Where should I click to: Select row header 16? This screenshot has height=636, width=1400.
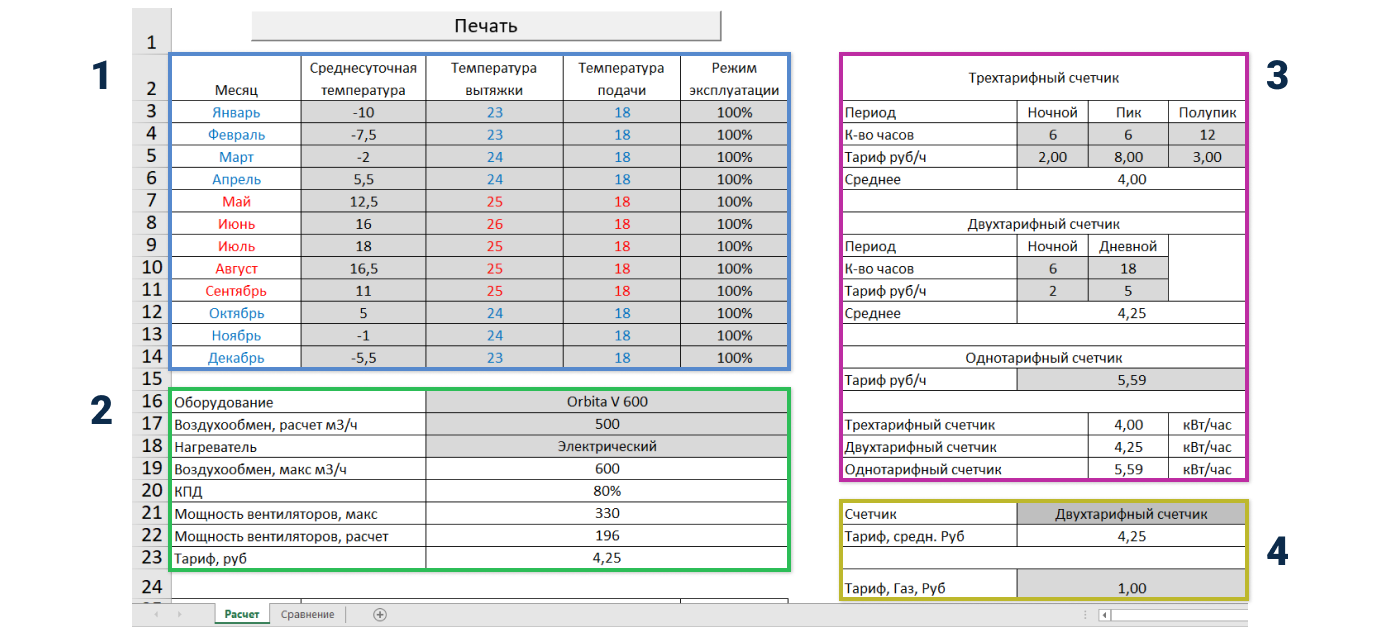click(151, 402)
